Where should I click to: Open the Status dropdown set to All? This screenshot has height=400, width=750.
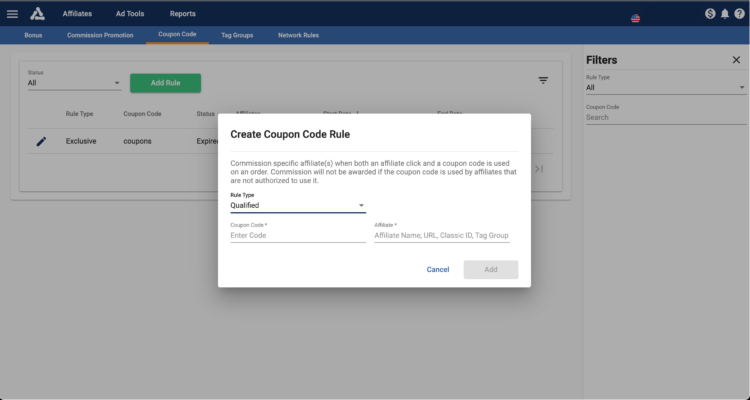click(x=74, y=83)
